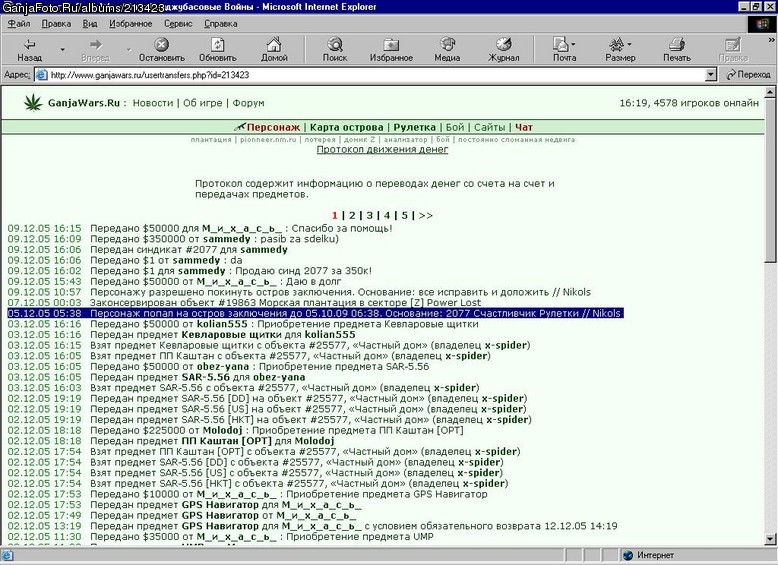Click the Stop (Остановить) toolbar icon

(161, 45)
